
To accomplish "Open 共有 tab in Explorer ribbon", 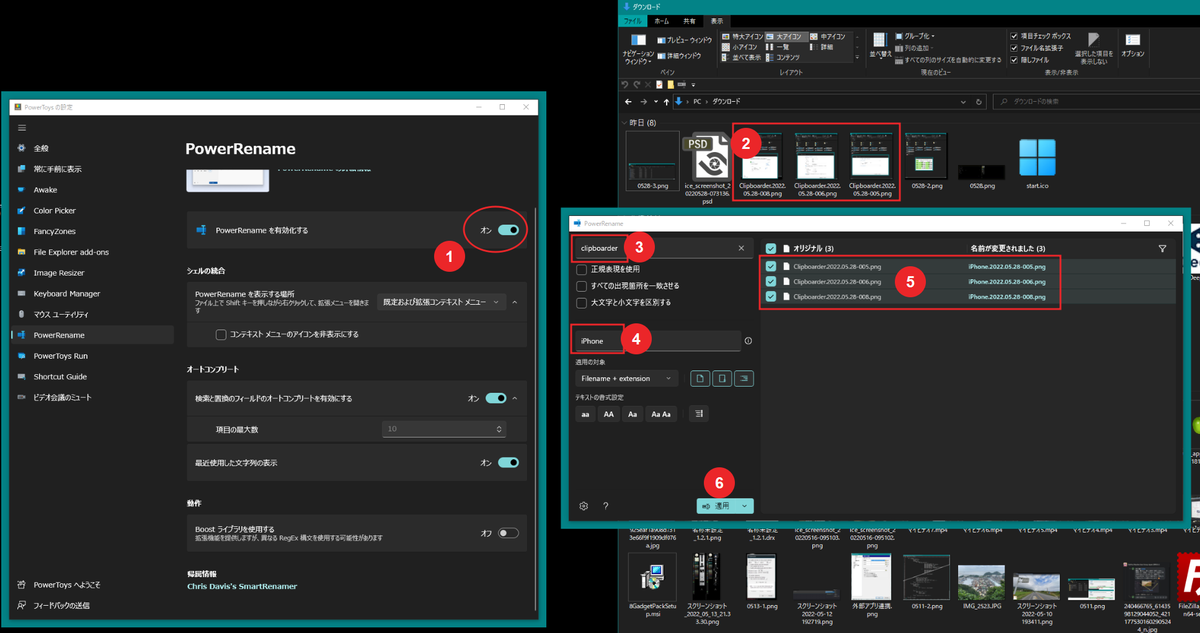I will pos(690,20).
